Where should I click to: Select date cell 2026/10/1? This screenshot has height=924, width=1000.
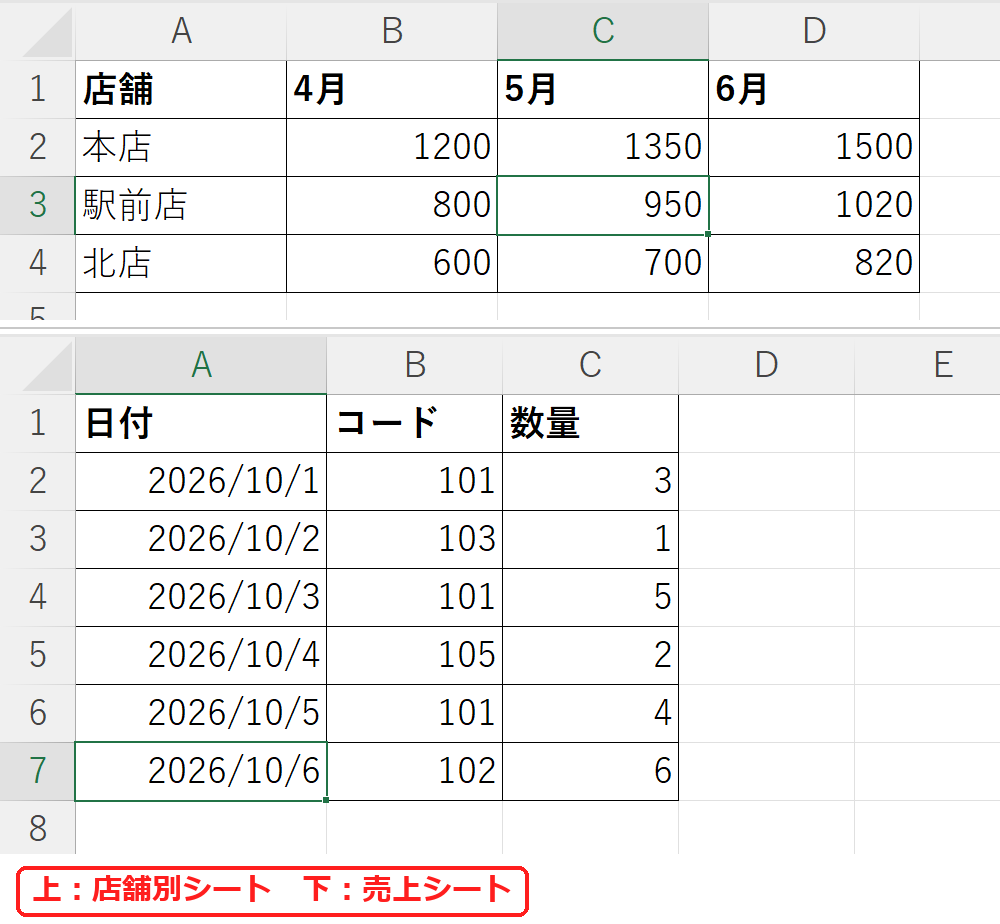(x=201, y=481)
